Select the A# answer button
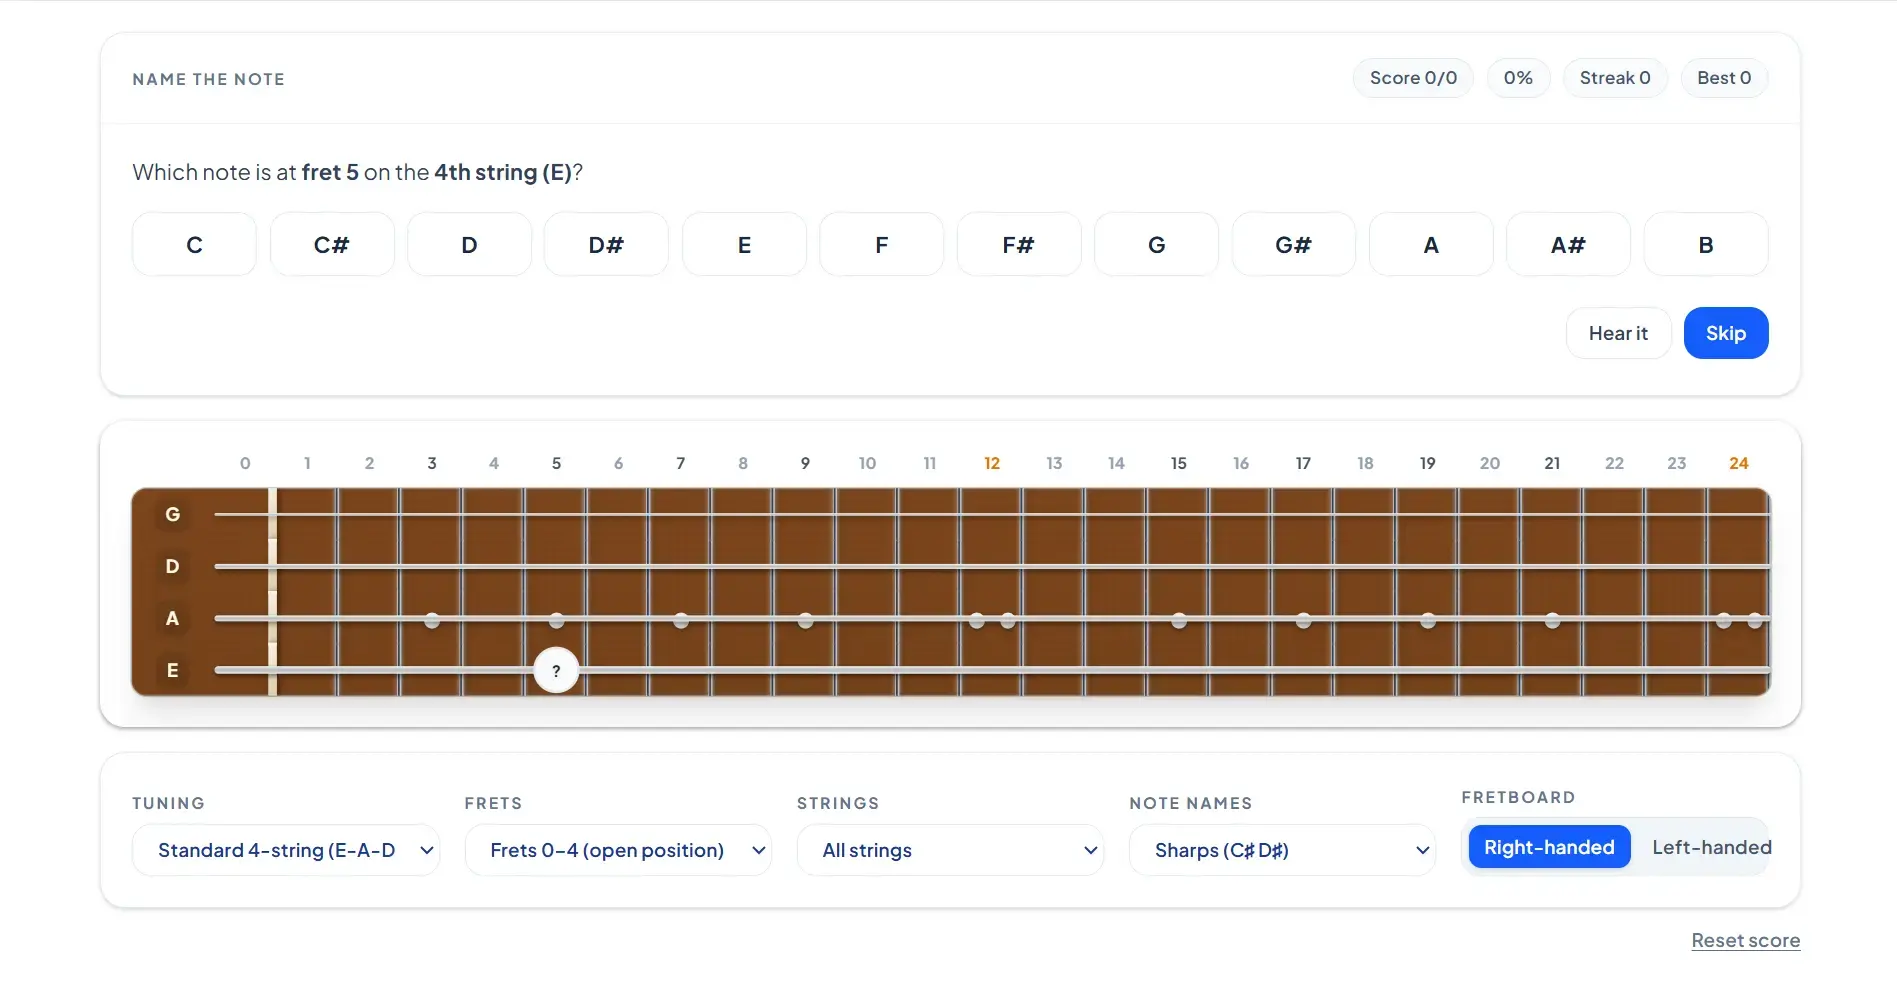 (x=1568, y=245)
